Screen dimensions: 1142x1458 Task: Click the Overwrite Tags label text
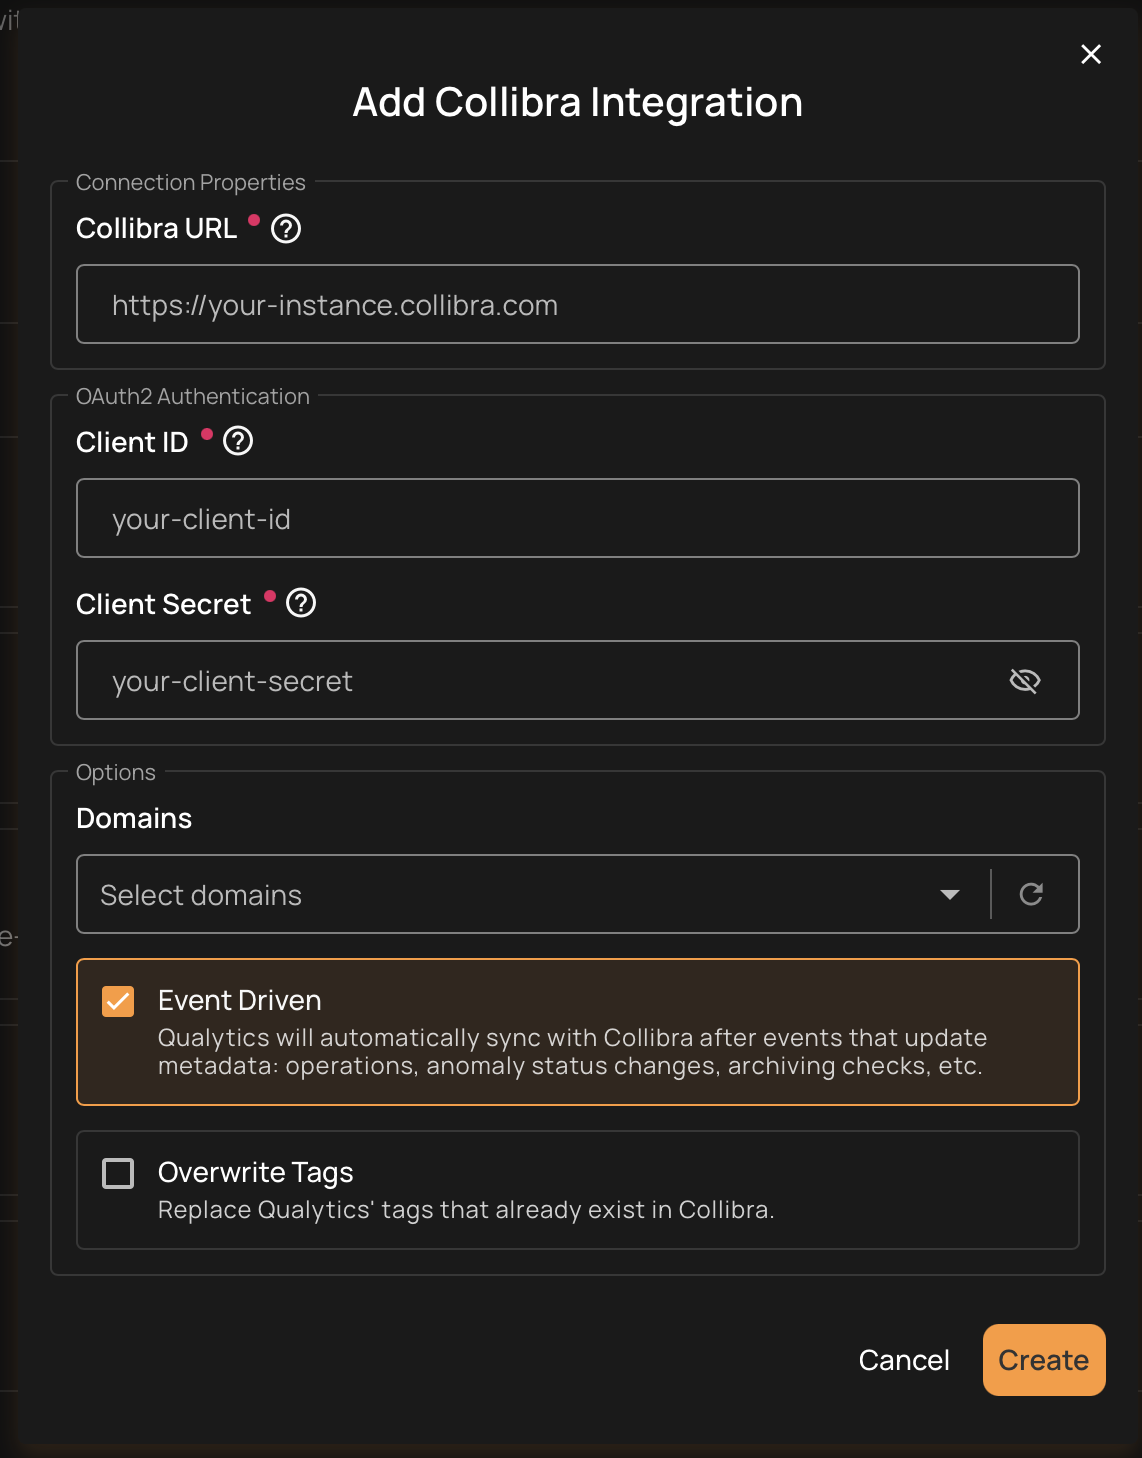pos(255,1172)
